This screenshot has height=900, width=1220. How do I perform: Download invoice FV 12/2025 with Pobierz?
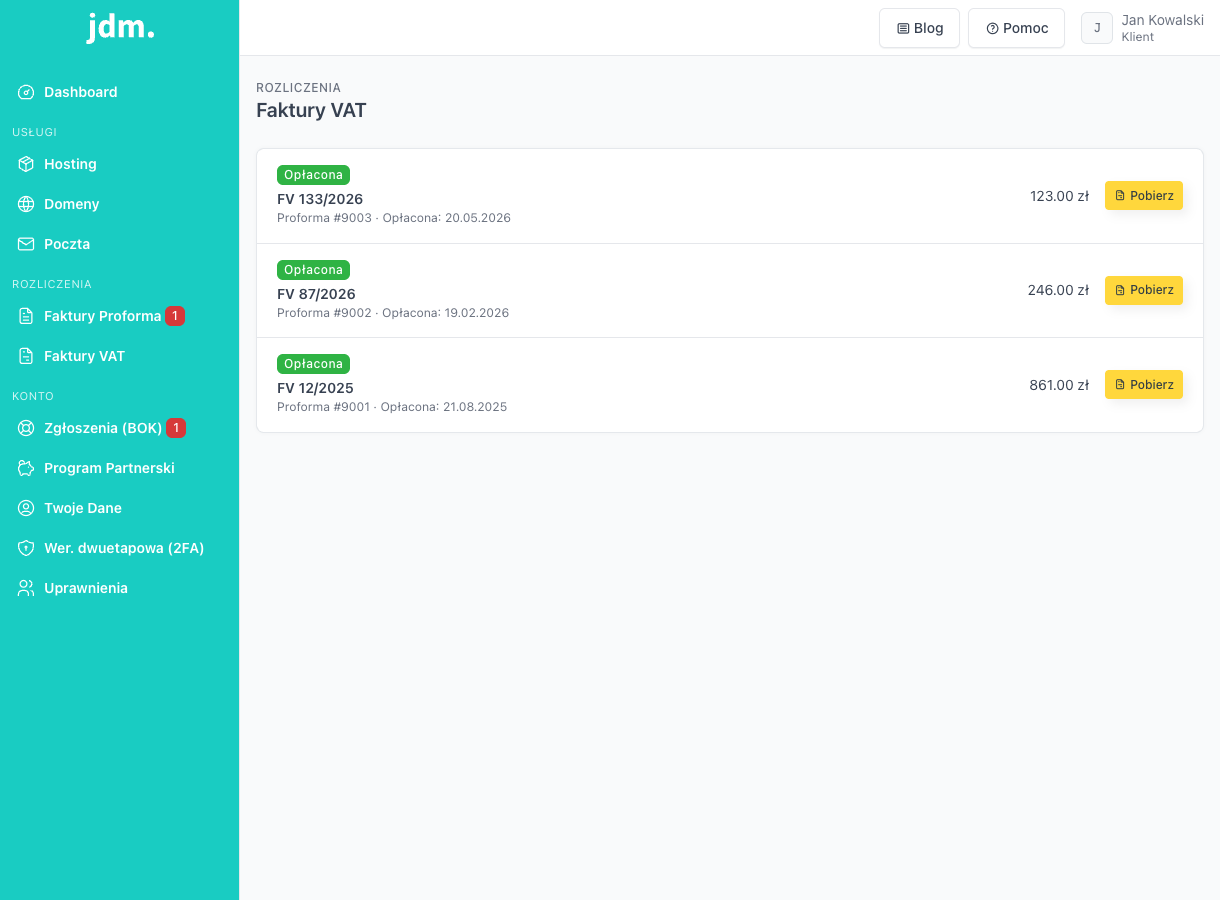1144,385
